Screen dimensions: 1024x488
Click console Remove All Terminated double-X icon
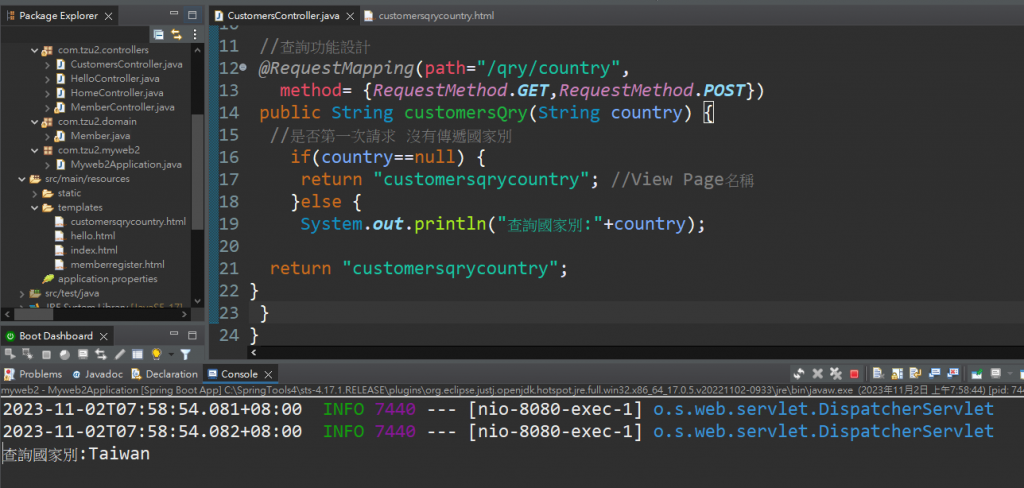[x=835, y=374]
